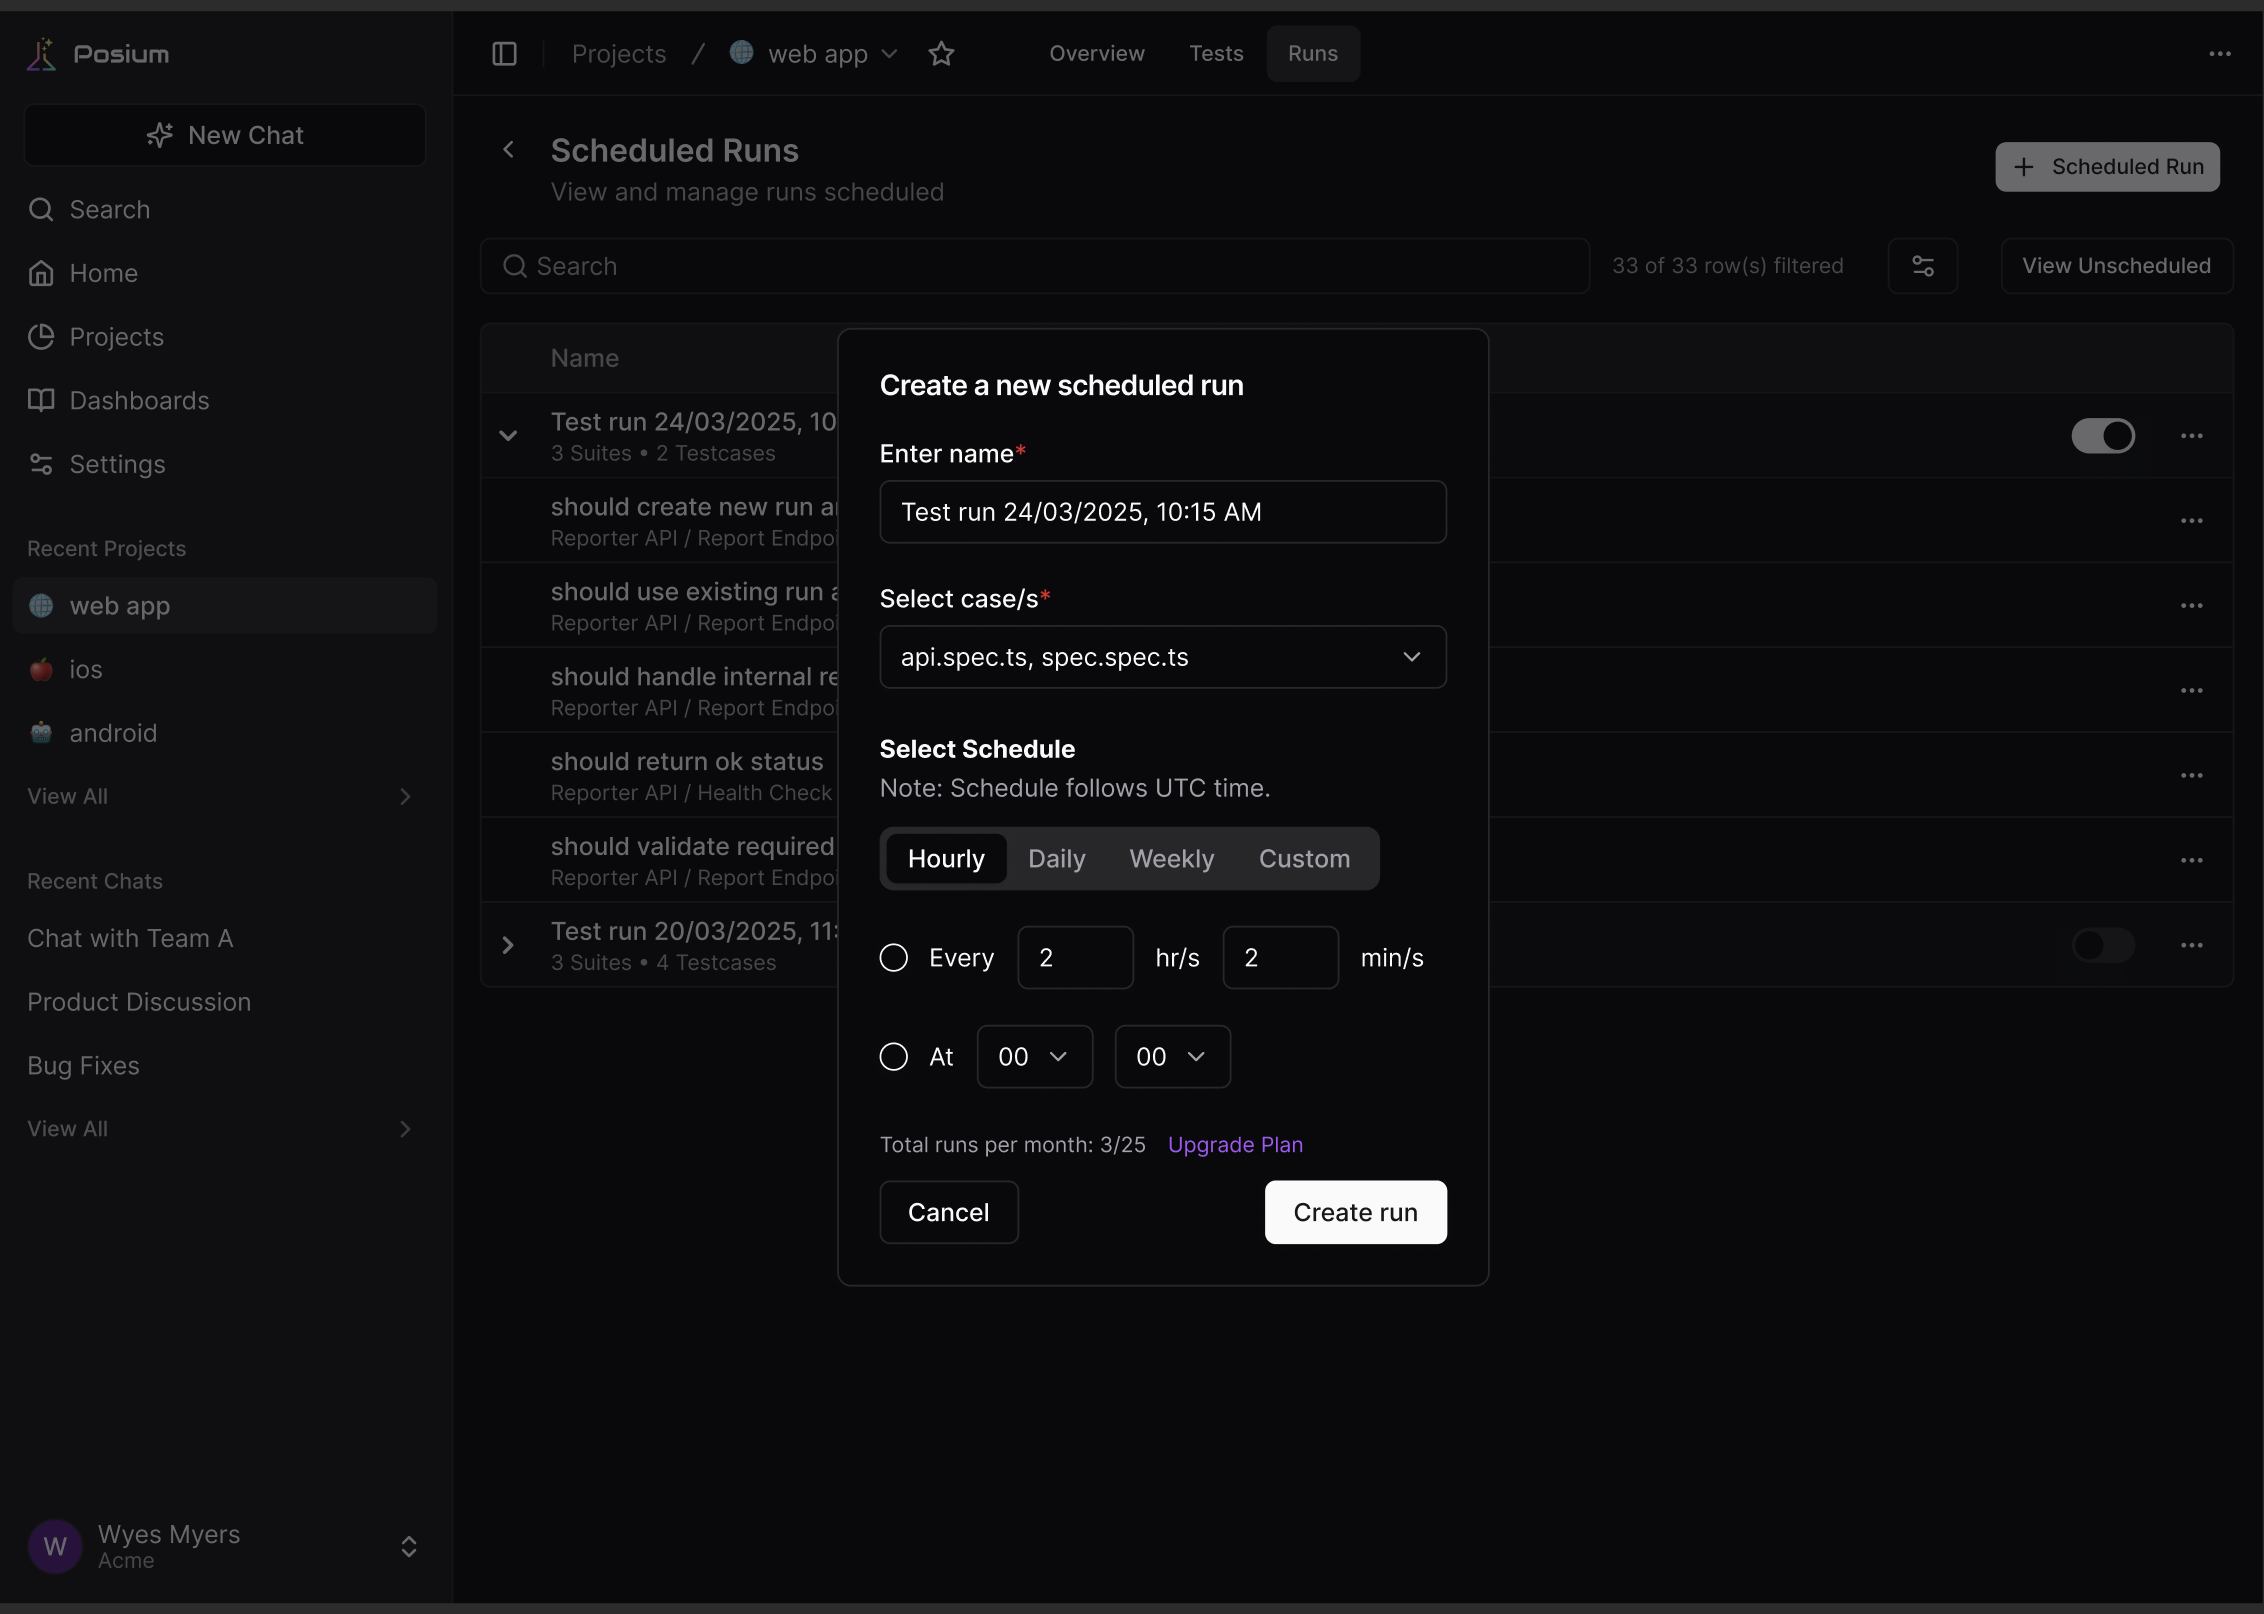Open the Upgrade Plan link
This screenshot has height=1614, width=2264.
[1235, 1145]
